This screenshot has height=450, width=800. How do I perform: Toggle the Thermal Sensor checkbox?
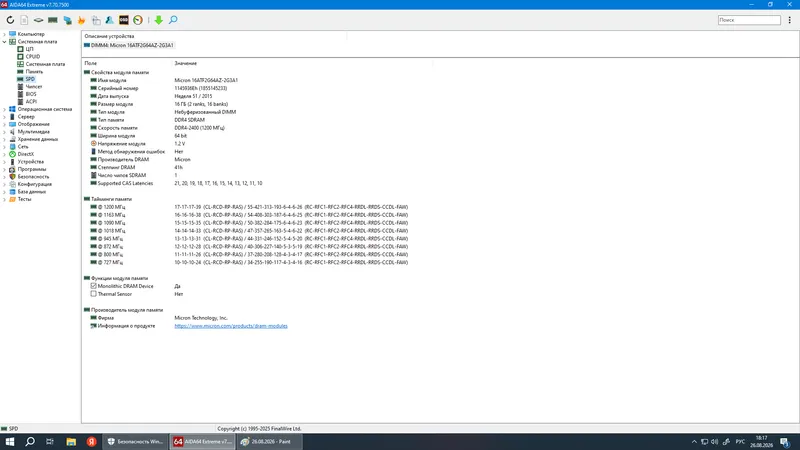pos(93,294)
